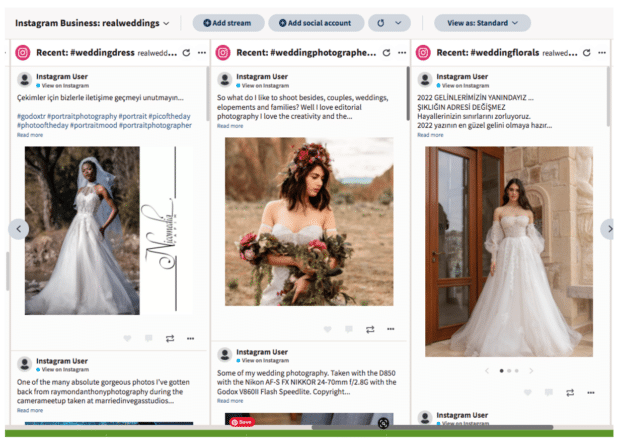Open more options for #weddingflorals stream
Image resolution: width=620 pixels, height=444 pixels.
click(599, 52)
